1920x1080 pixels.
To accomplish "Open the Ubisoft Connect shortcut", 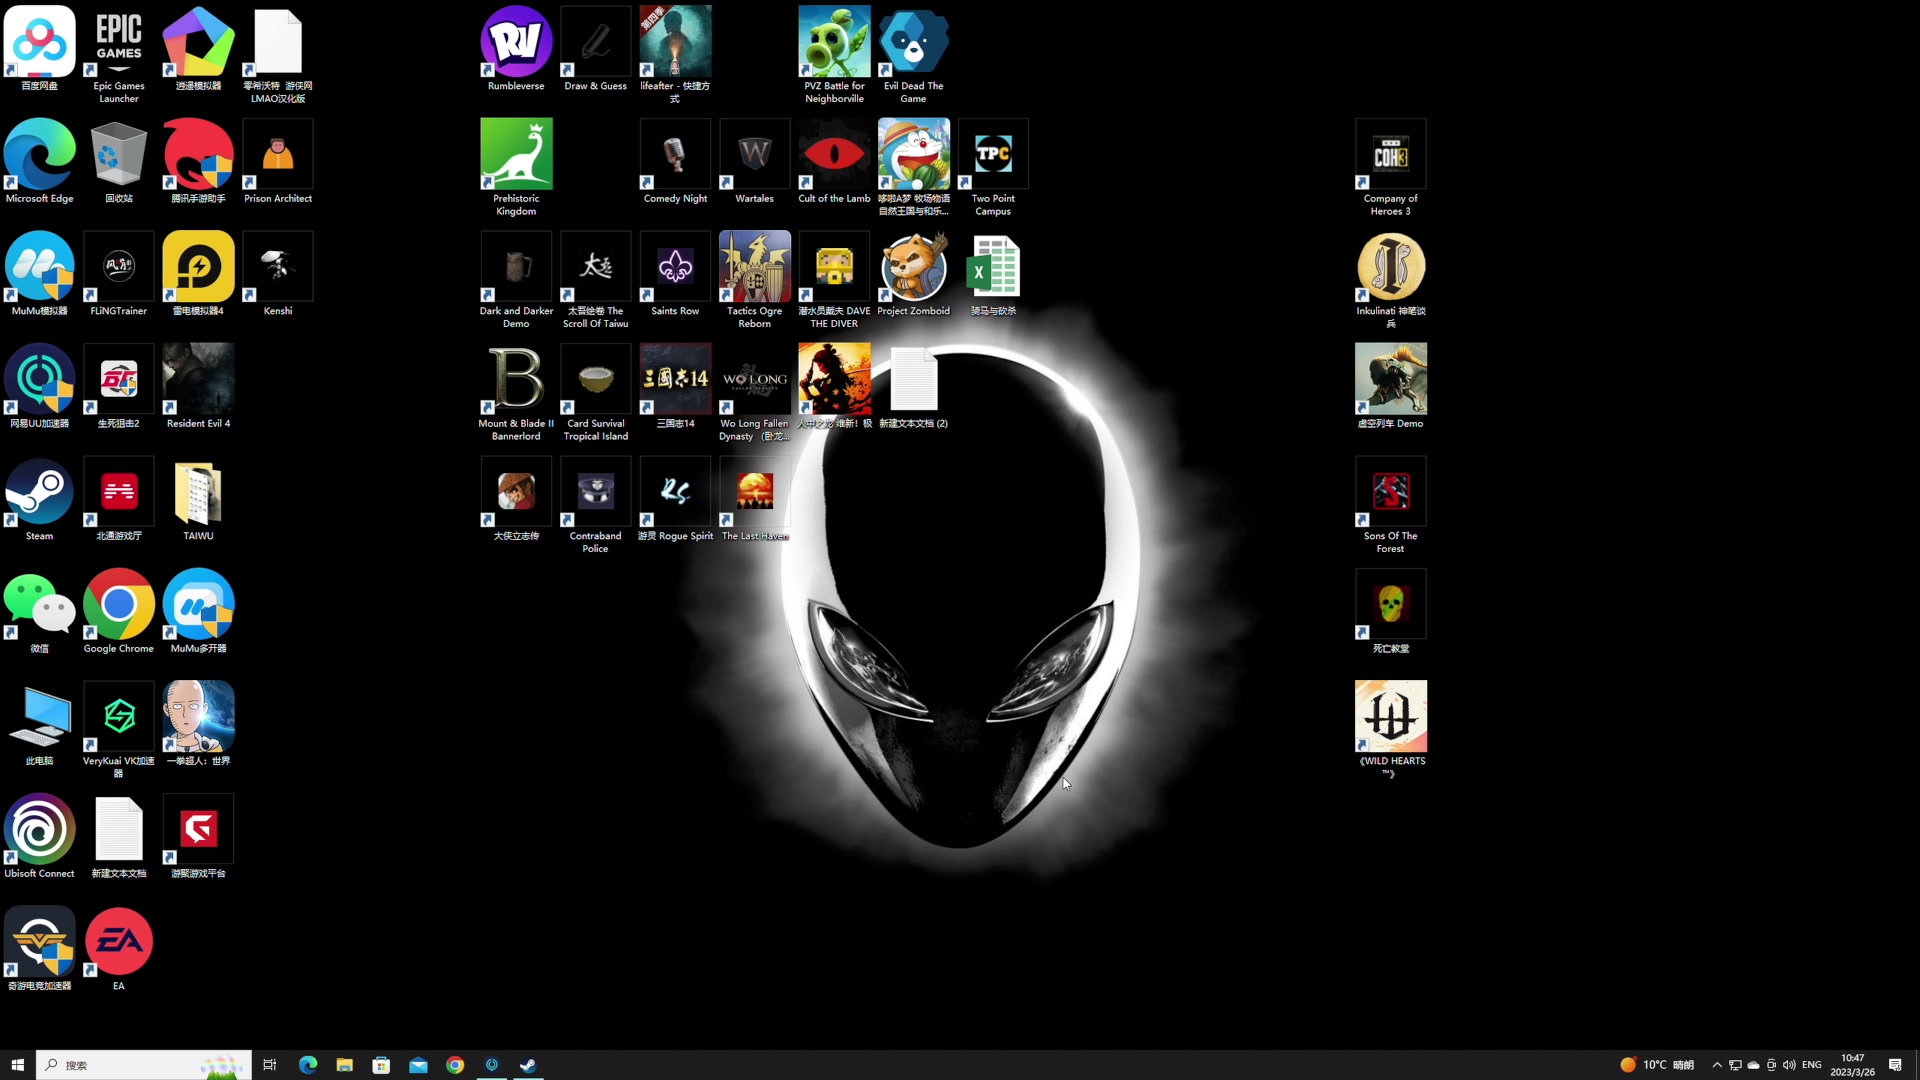I will [39, 836].
